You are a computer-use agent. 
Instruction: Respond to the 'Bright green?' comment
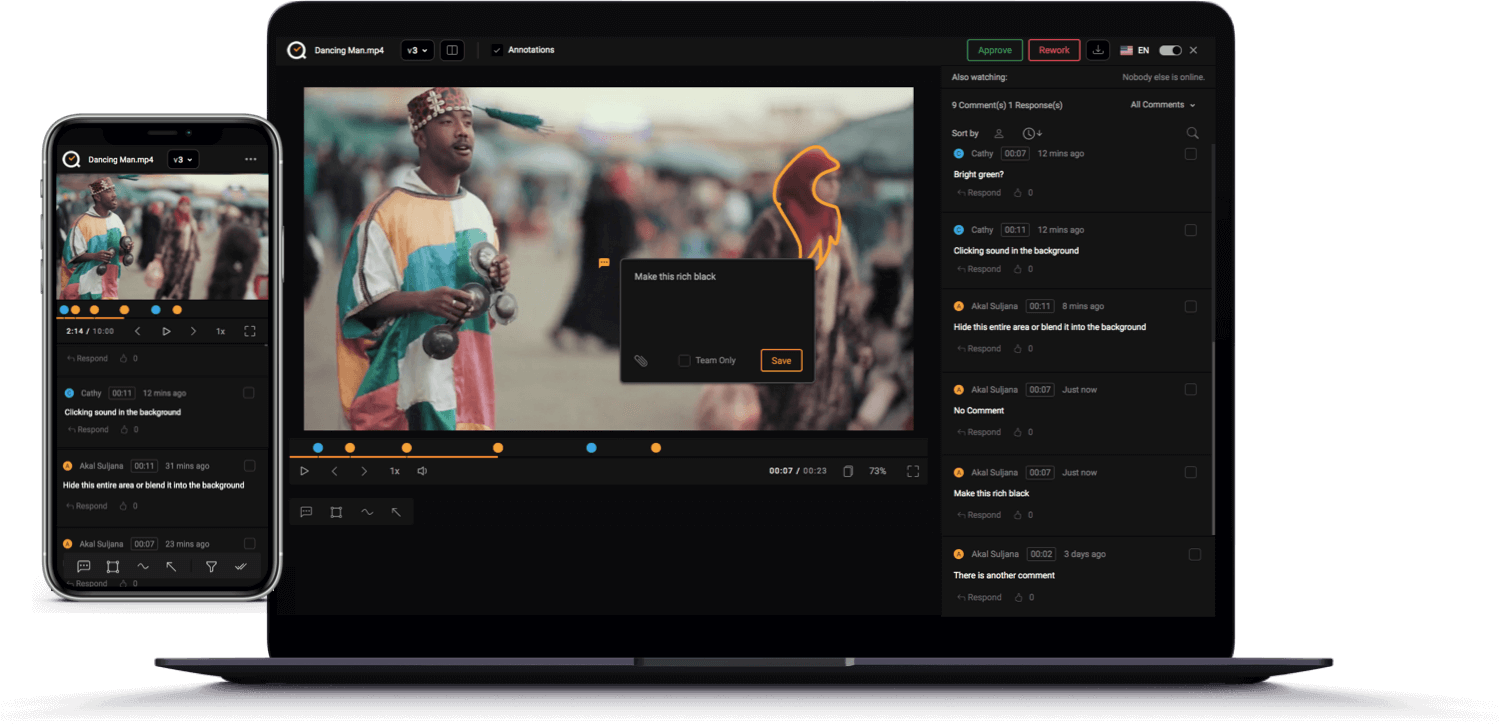pos(979,193)
